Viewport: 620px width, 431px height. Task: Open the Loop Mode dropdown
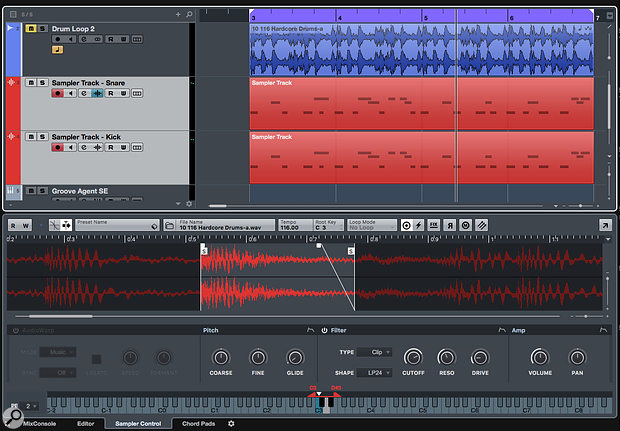pos(372,225)
